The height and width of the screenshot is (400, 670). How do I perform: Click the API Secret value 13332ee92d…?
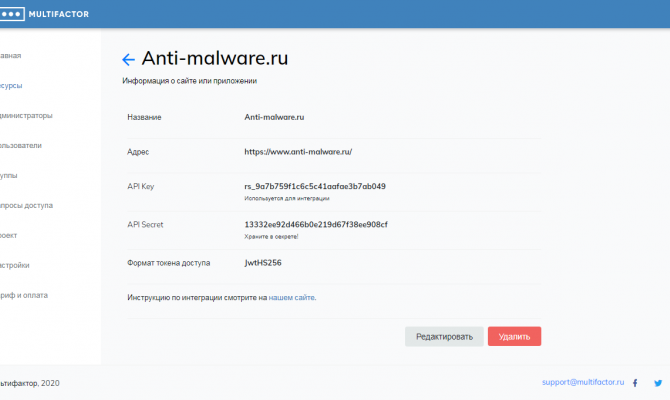point(316,224)
